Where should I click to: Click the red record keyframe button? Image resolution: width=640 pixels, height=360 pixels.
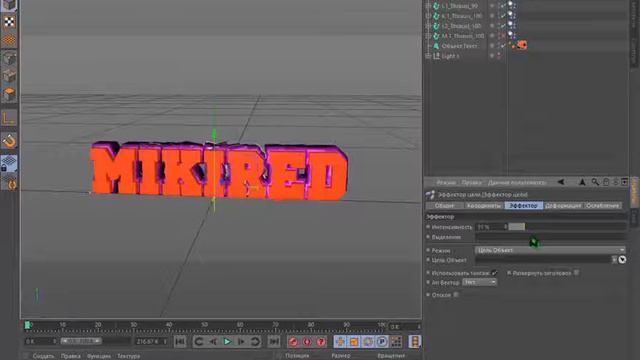click(293, 341)
